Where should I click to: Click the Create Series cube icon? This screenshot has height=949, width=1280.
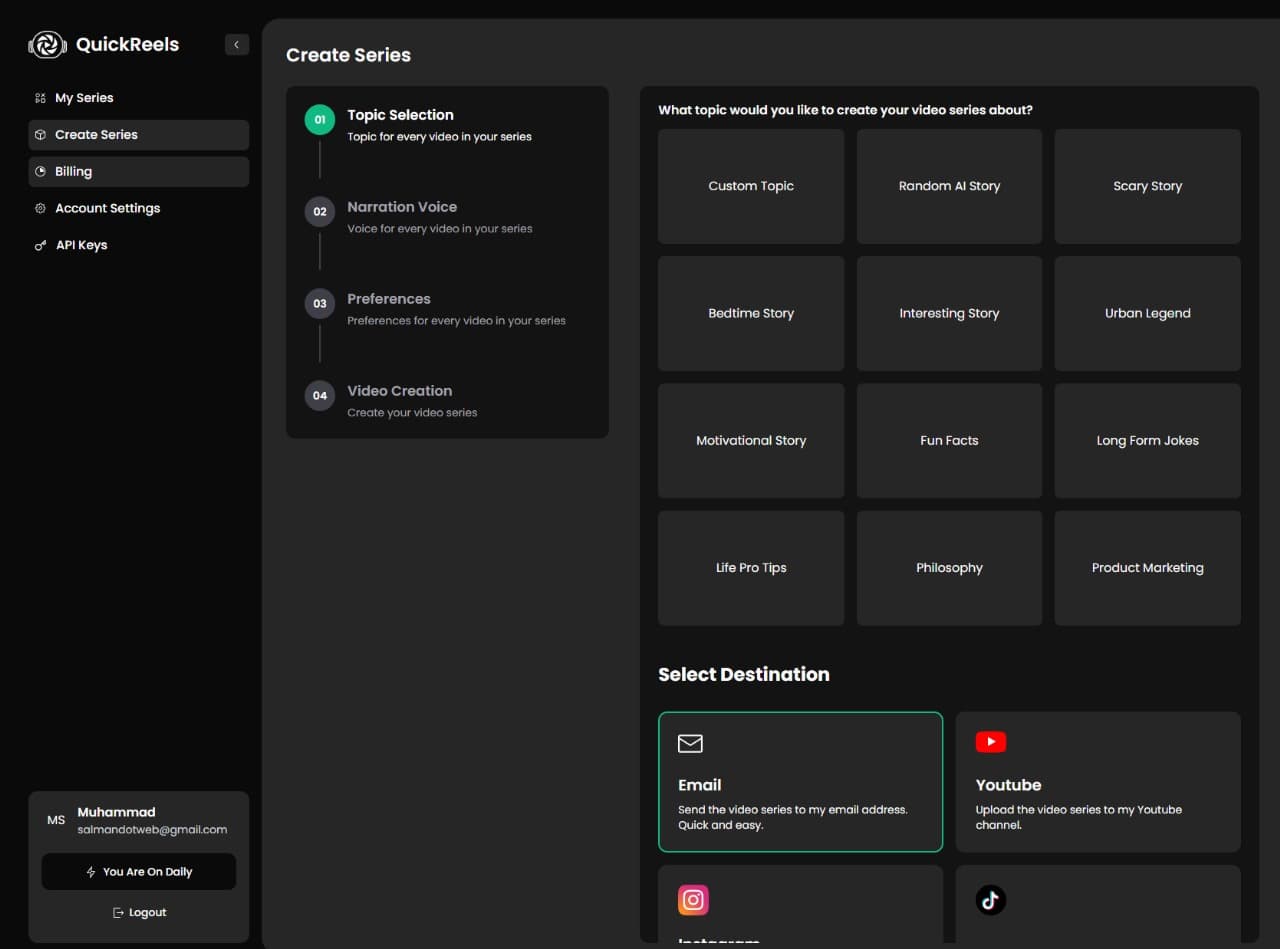click(x=40, y=135)
